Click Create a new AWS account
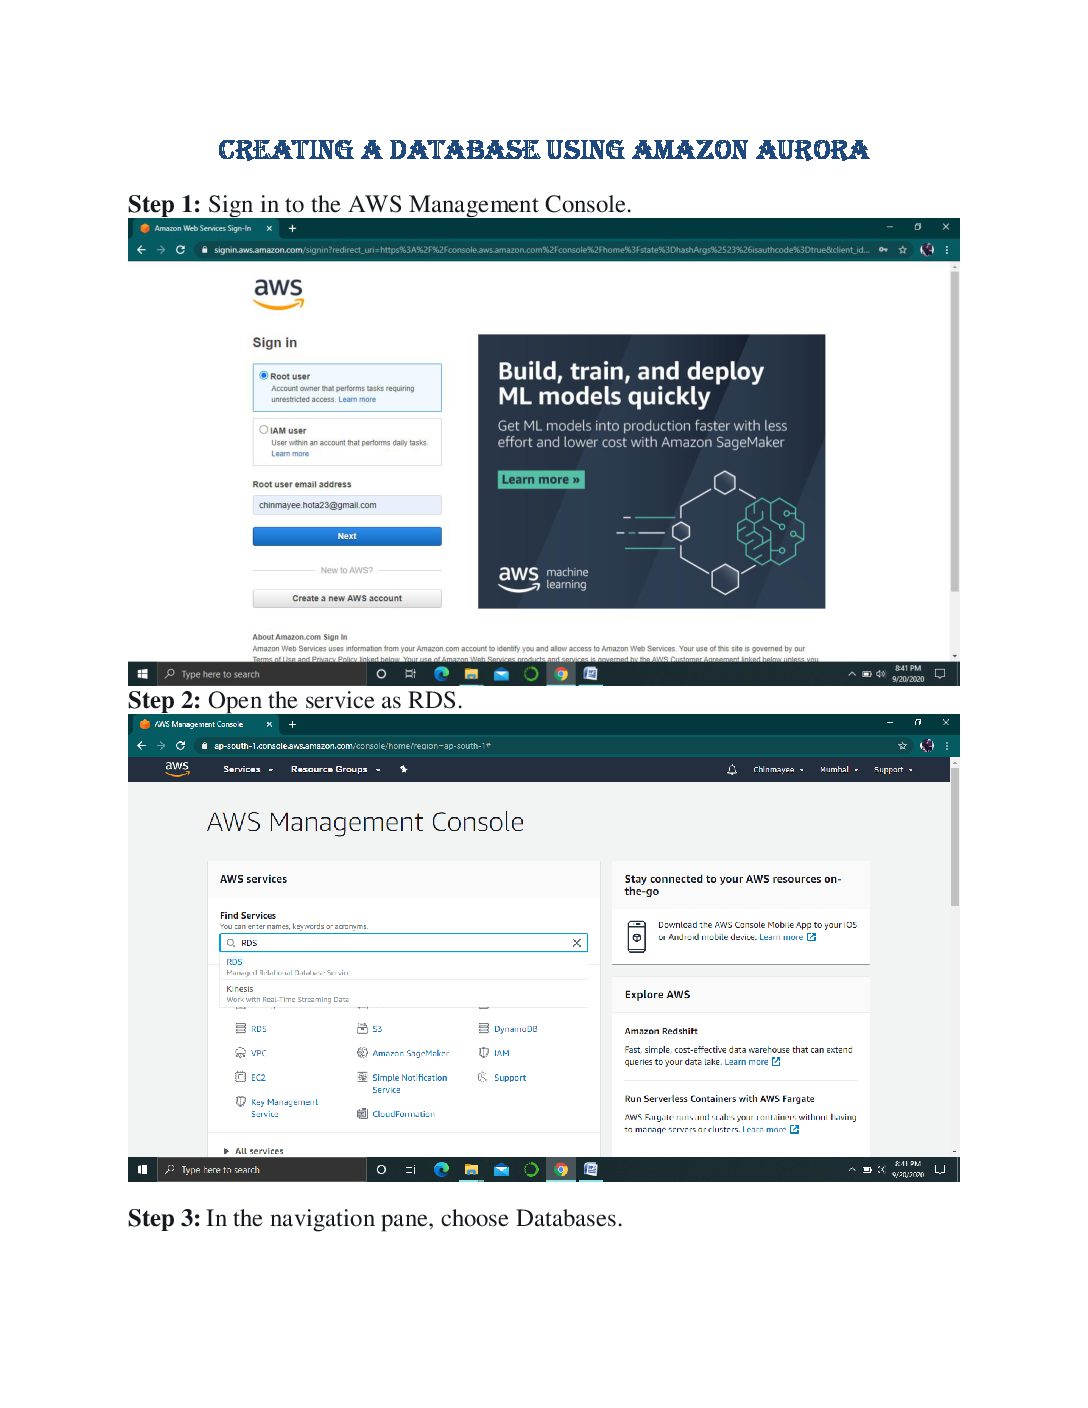The width and height of the screenshot is (1088, 1408). click(x=346, y=598)
